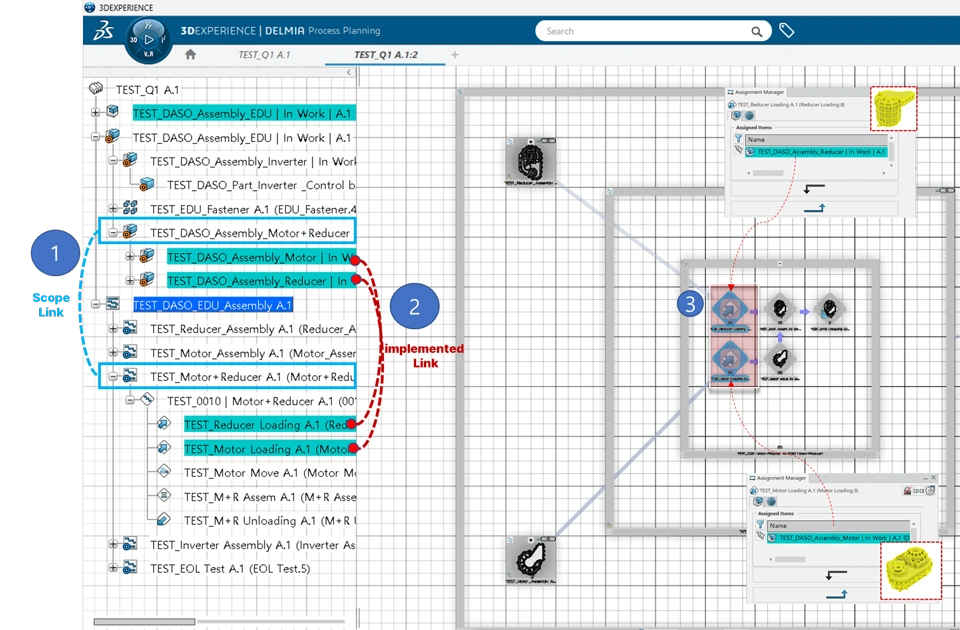Click the settings gear in lower Assignment Manager

pyautogui.click(x=930, y=490)
